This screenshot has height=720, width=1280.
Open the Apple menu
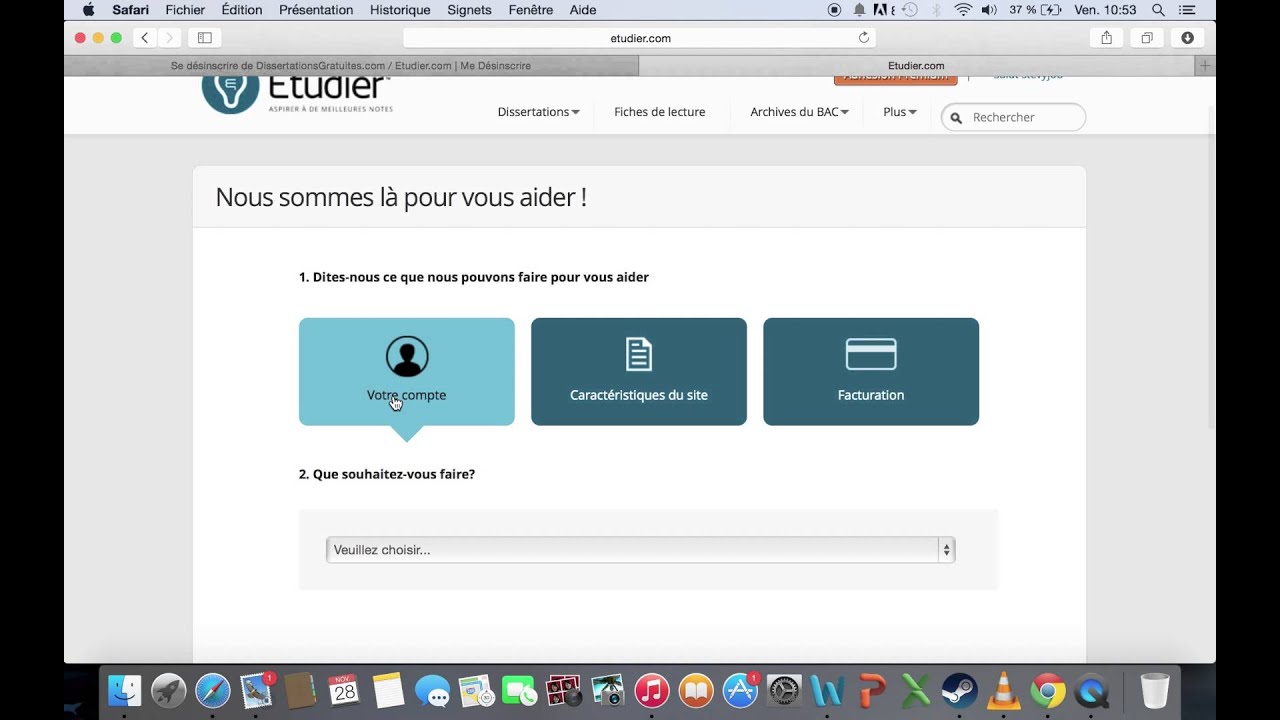[x=88, y=10]
